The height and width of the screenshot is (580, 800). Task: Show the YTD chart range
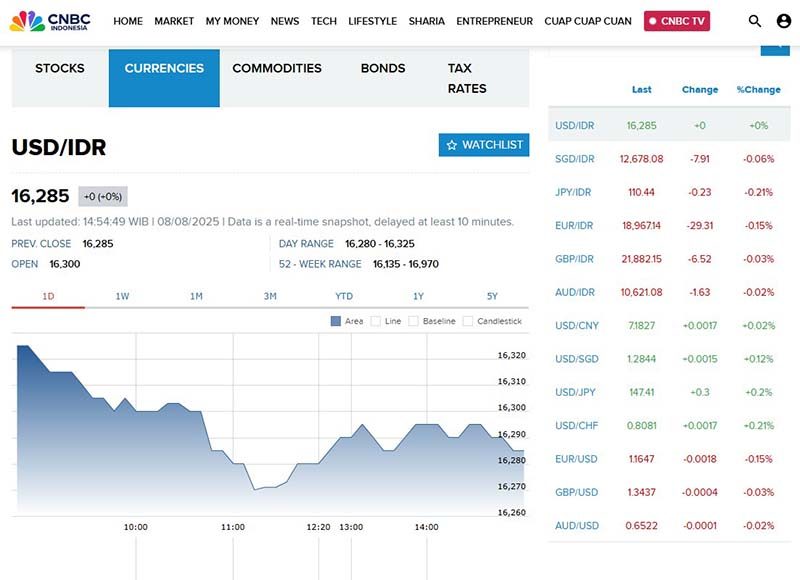pos(344,296)
